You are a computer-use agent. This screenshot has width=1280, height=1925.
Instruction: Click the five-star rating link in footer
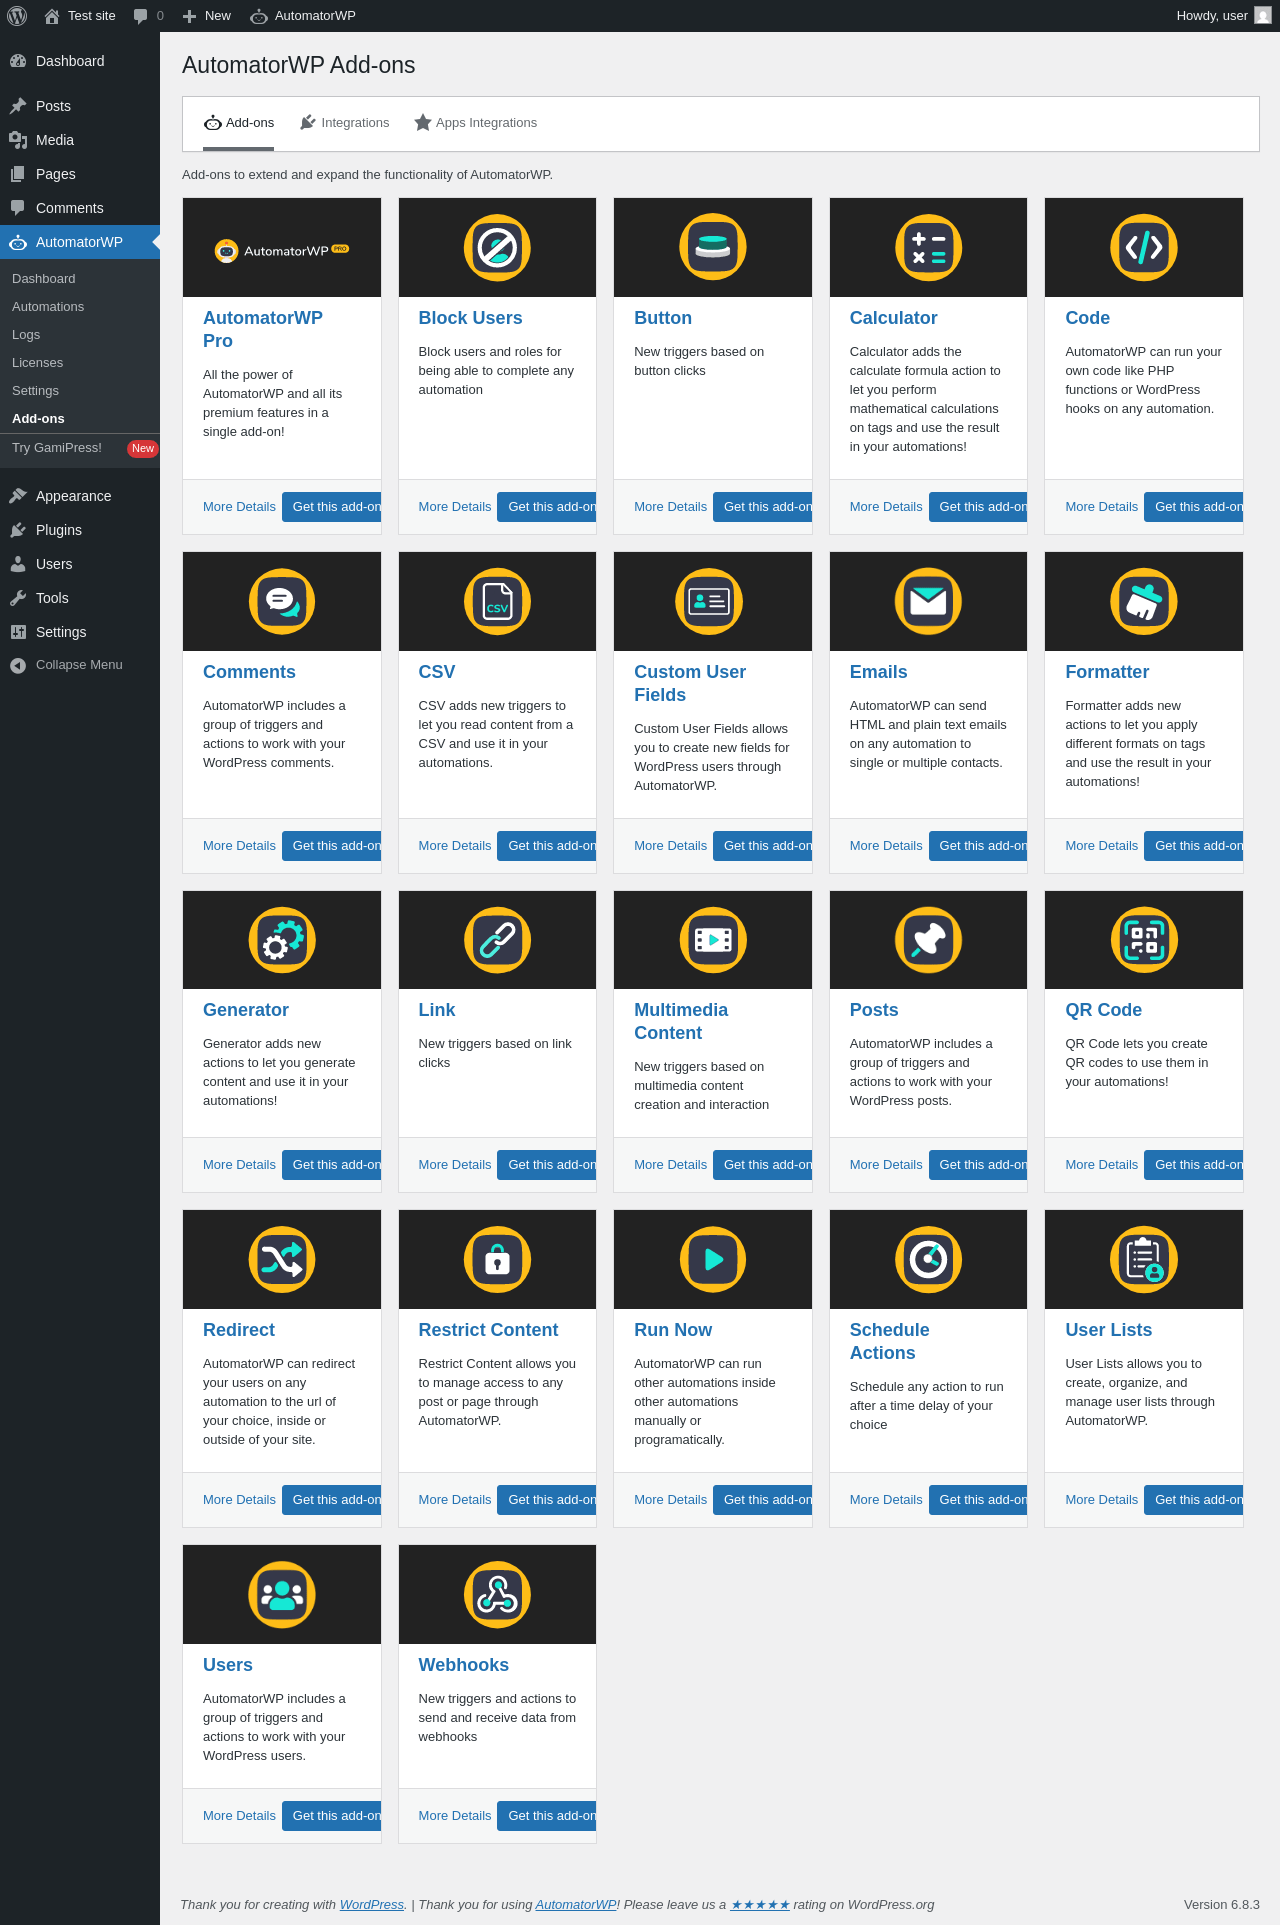[x=760, y=1905]
